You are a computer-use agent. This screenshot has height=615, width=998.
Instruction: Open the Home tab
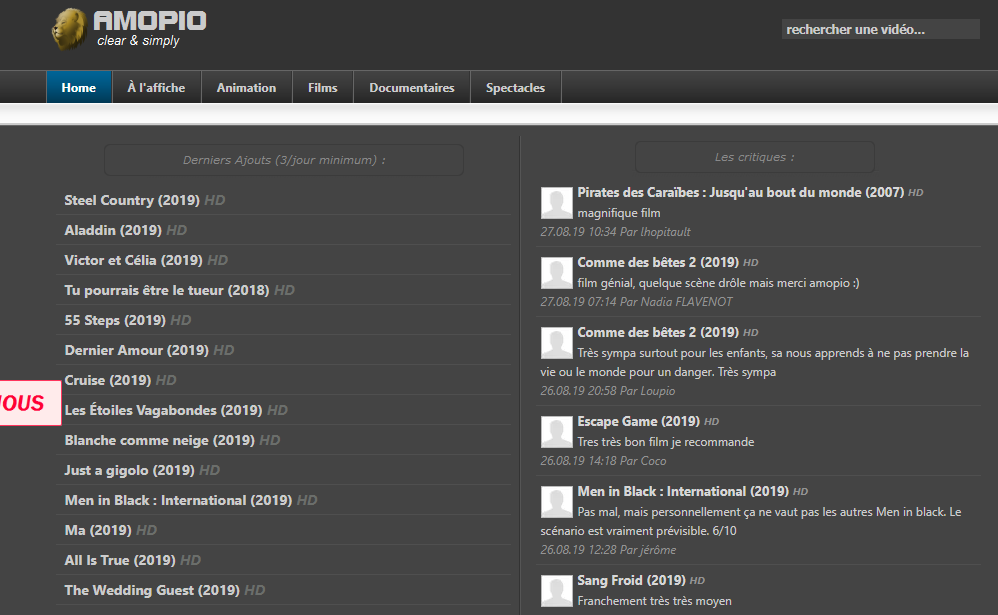[79, 87]
